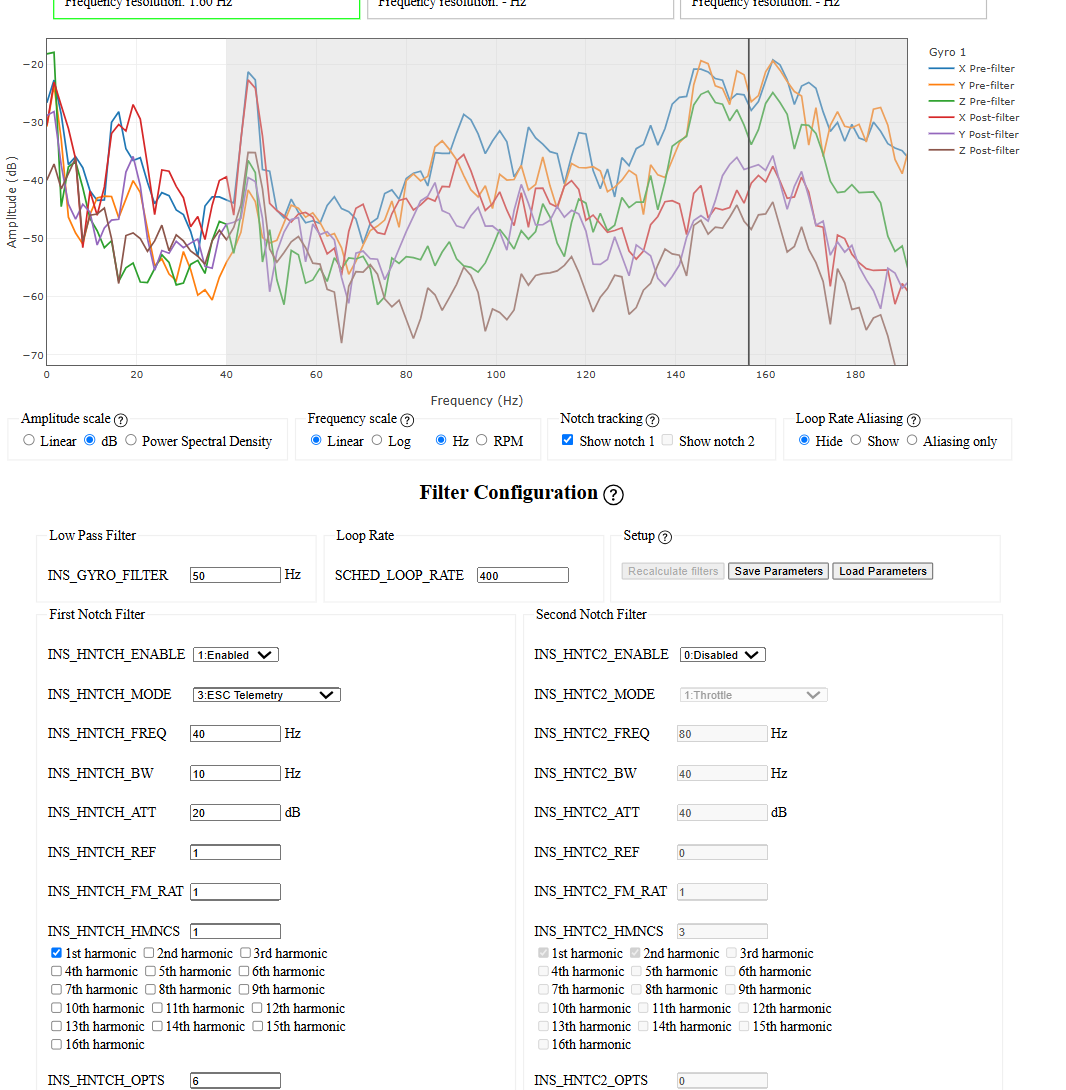1066x1090 pixels.
Task: Check first notch 6th harmonic
Action: tap(243, 971)
